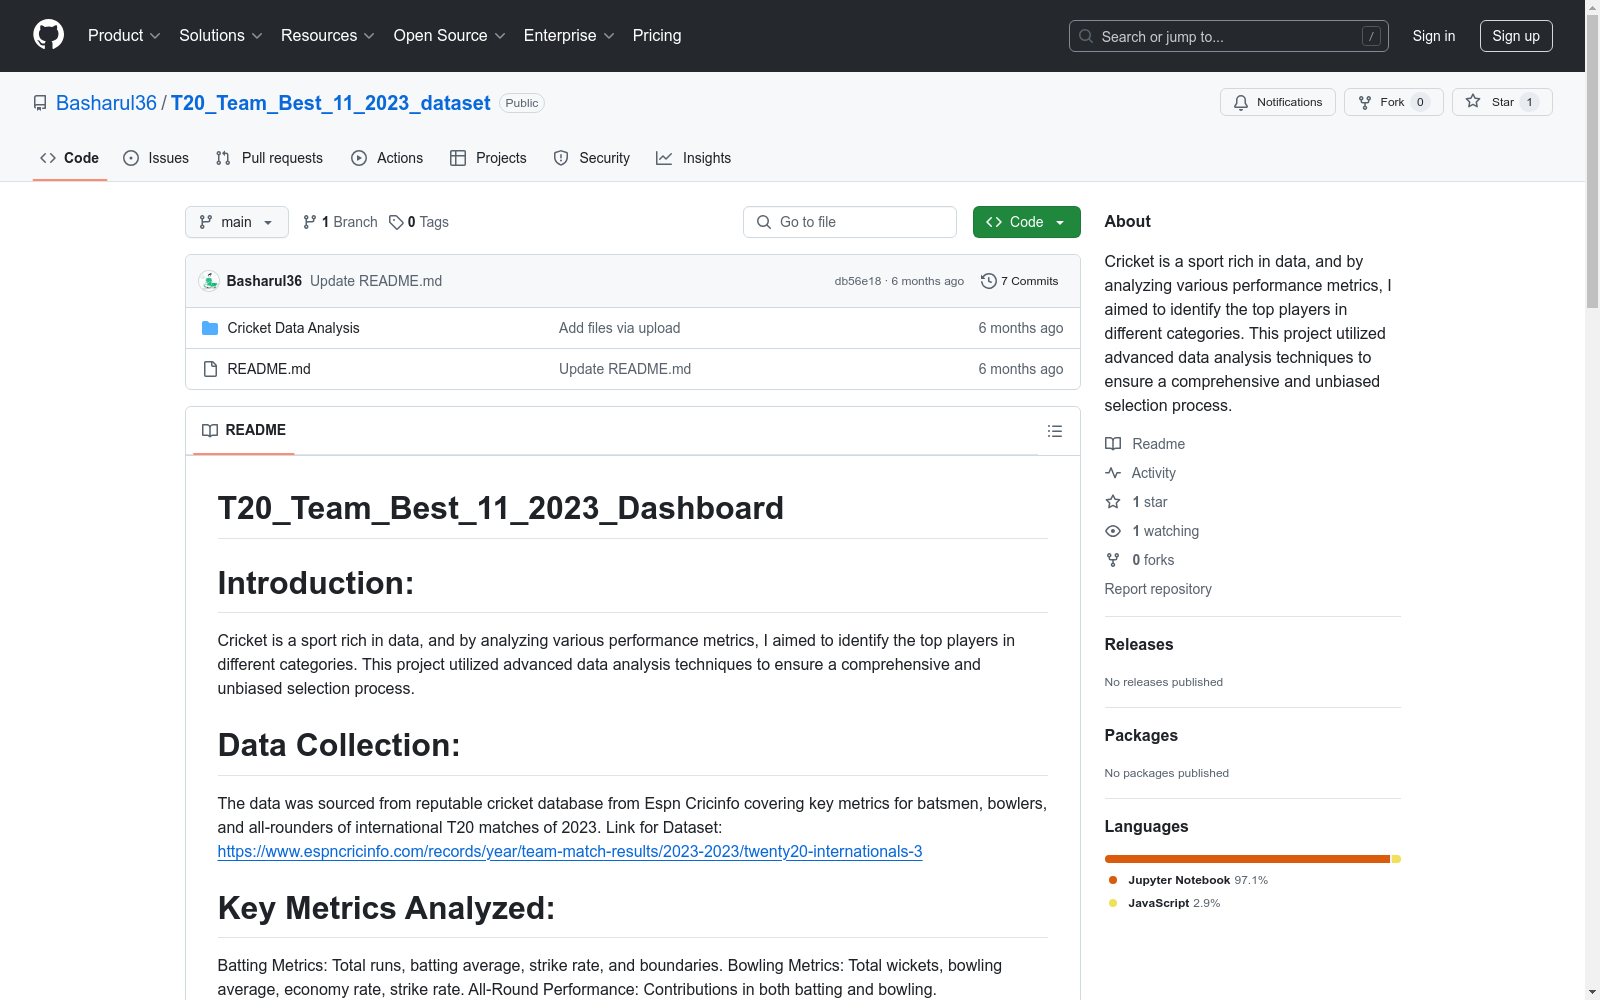Fork this repository

coord(1393,102)
